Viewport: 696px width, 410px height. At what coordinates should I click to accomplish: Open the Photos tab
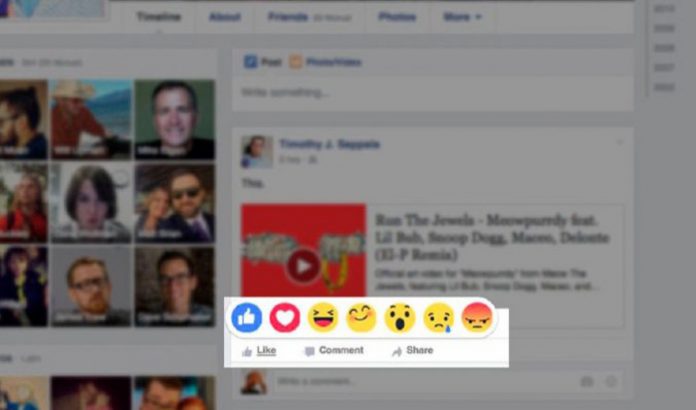[397, 17]
